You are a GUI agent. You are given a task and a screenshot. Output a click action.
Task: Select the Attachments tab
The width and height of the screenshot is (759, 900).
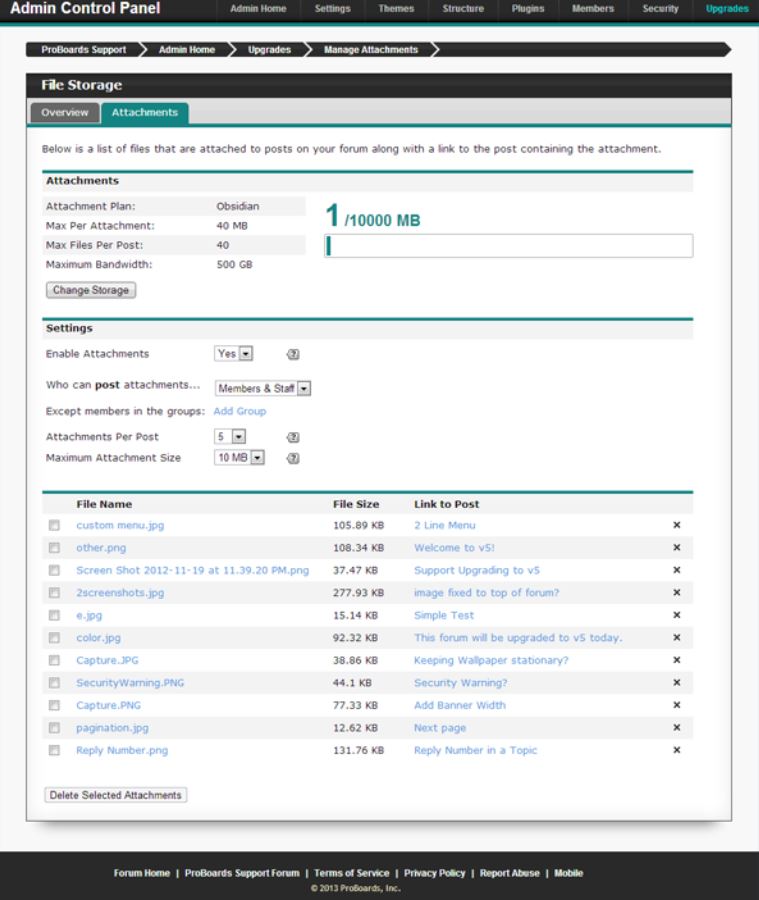coord(145,112)
